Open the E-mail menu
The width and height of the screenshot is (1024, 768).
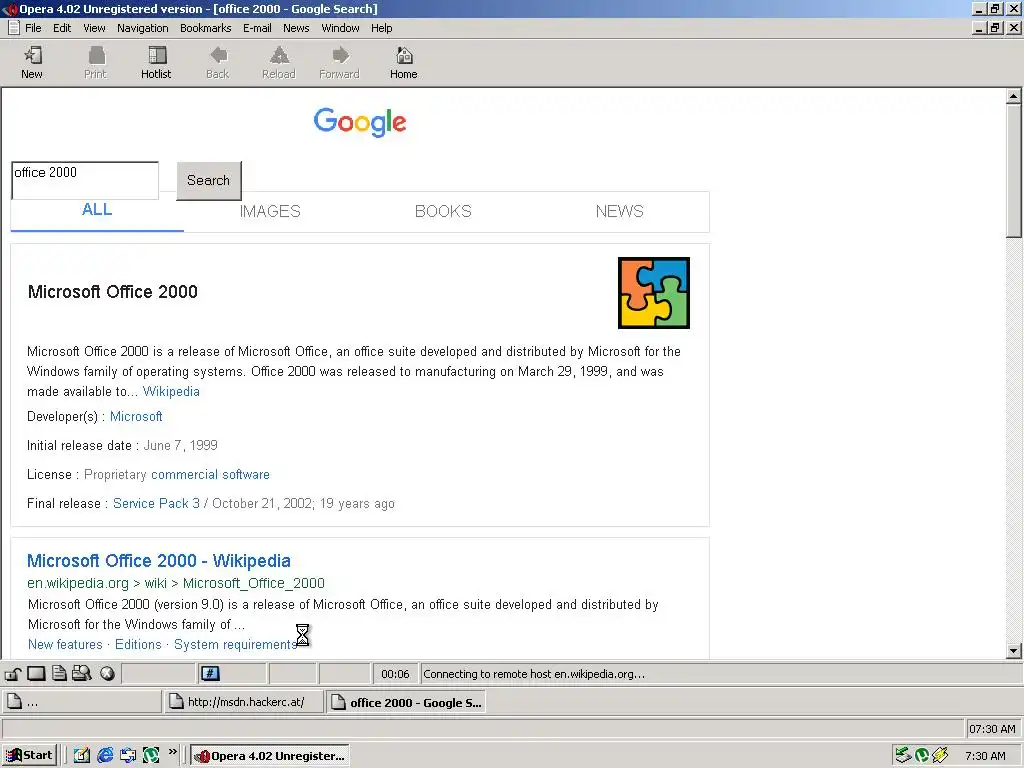tap(257, 28)
